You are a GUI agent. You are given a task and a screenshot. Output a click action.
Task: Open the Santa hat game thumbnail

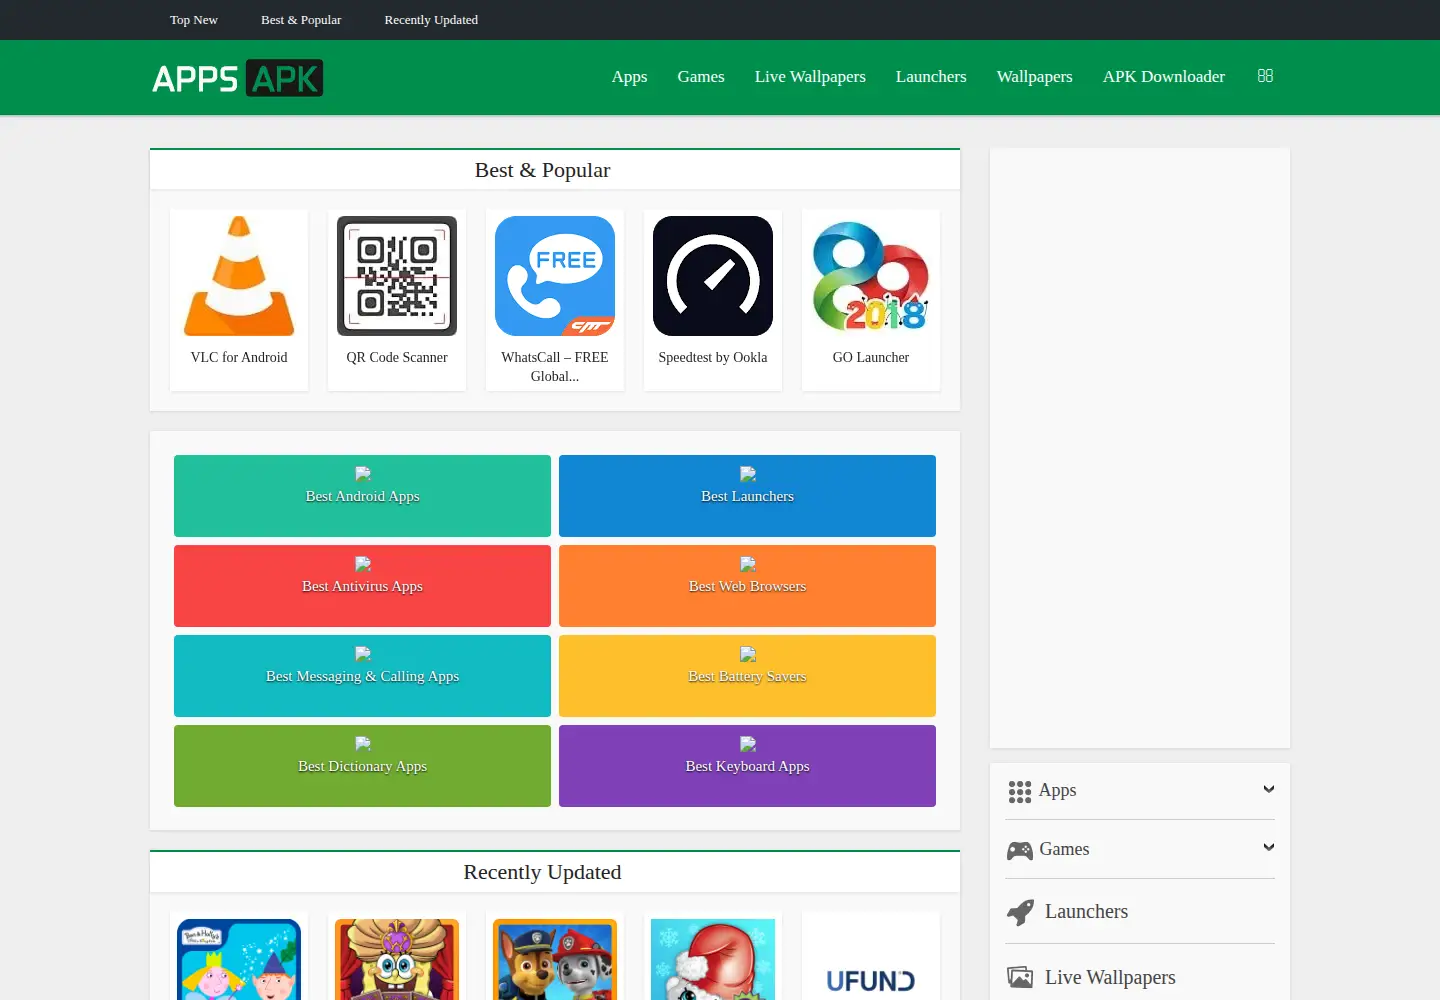pos(713,960)
